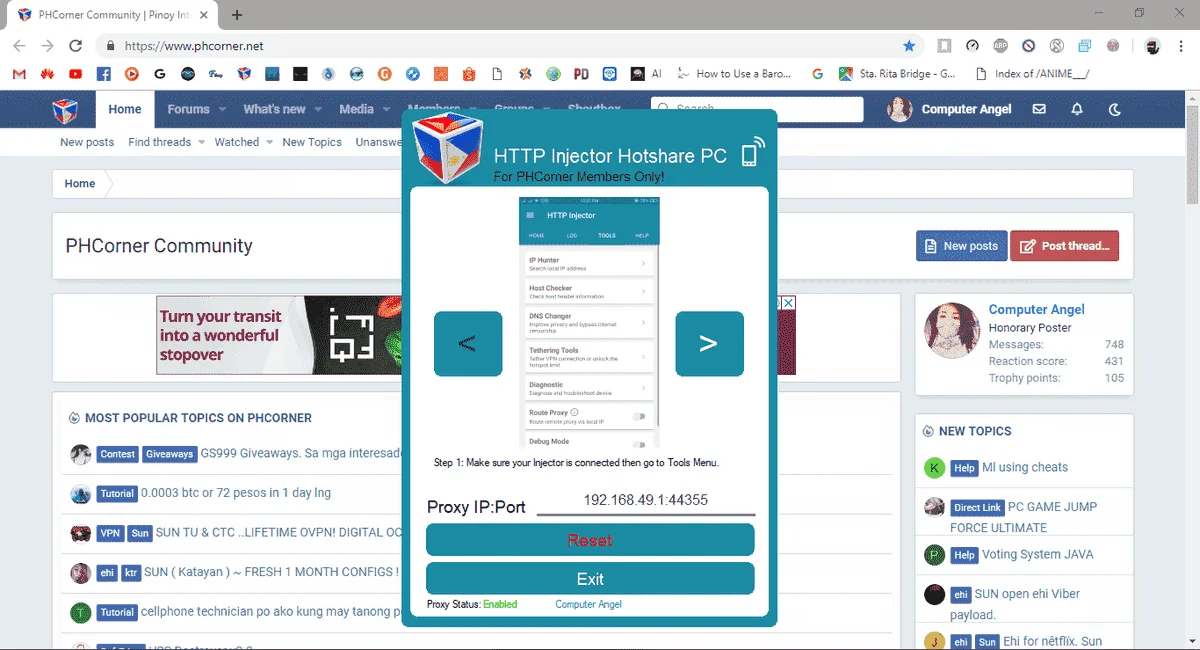This screenshot has width=1200, height=650.
Task: Click the Home breadcrumb
Action: tap(80, 184)
